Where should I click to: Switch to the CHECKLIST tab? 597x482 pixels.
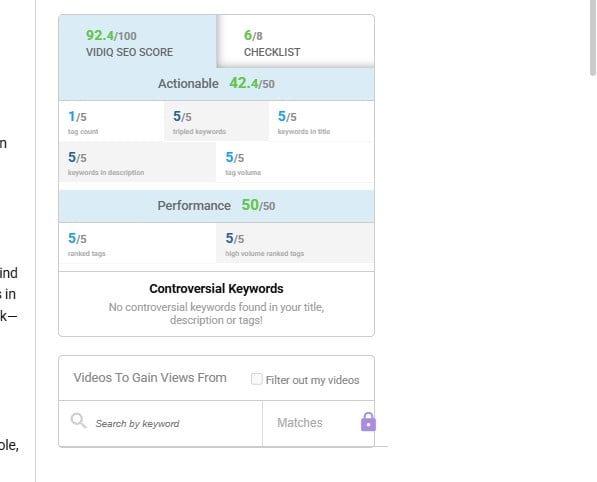coord(295,41)
